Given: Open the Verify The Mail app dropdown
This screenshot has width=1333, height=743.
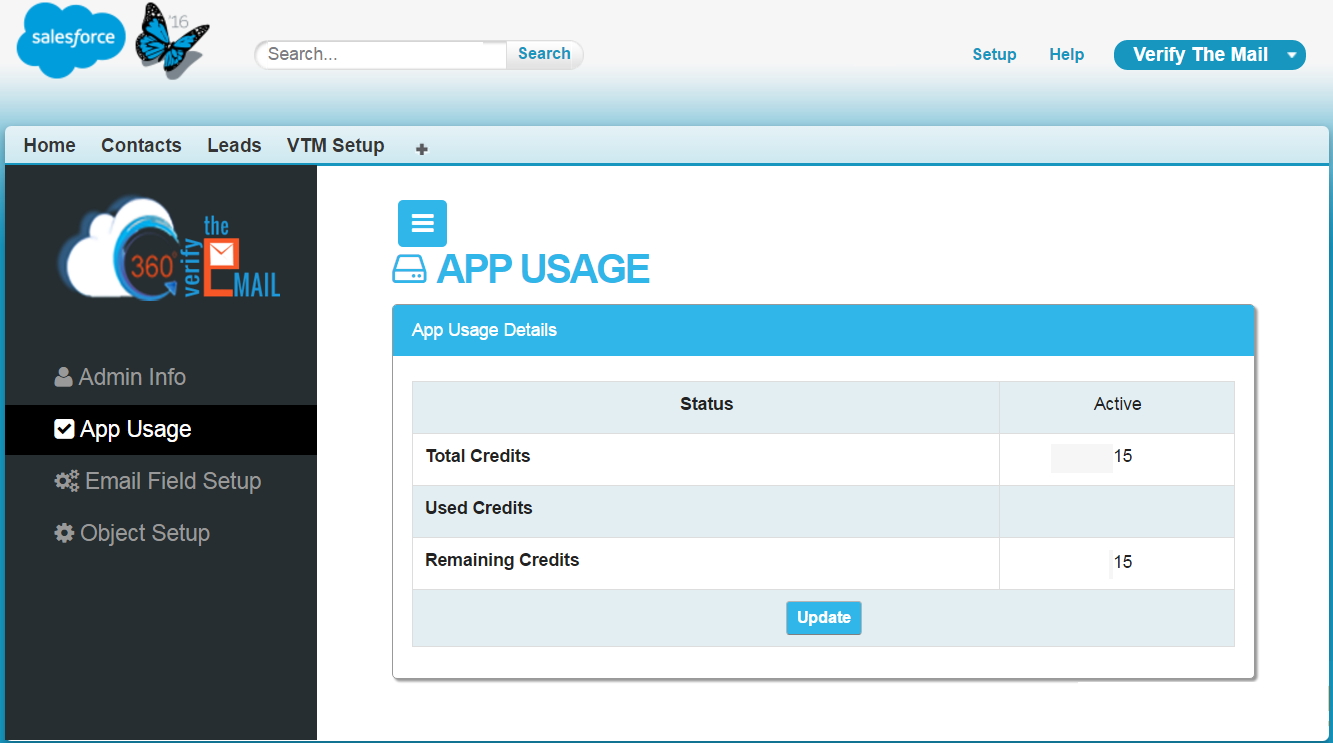Looking at the screenshot, I should (1209, 55).
